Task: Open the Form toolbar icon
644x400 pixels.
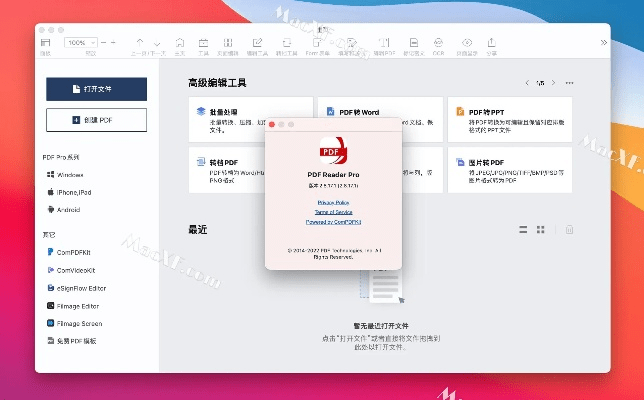Action: pyautogui.click(x=317, y=42)
